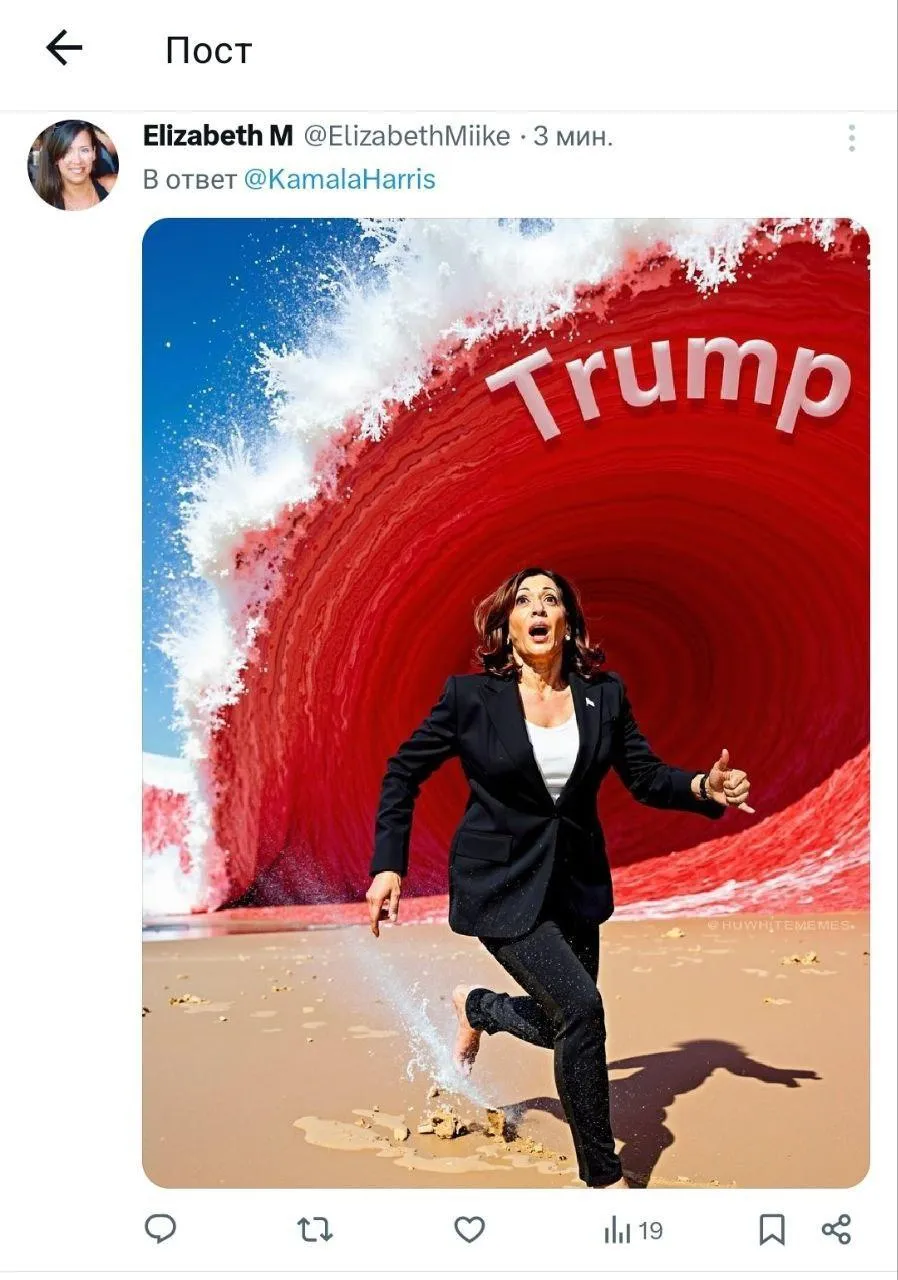Open the reply comment bubble icon

160,1229
